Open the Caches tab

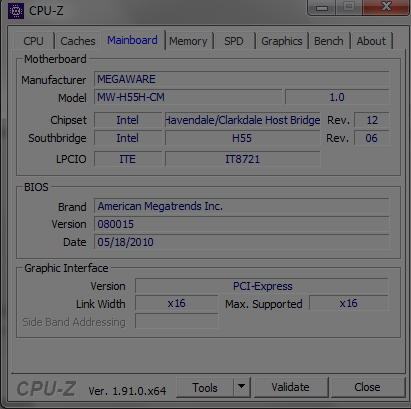(x=78, y=41)
